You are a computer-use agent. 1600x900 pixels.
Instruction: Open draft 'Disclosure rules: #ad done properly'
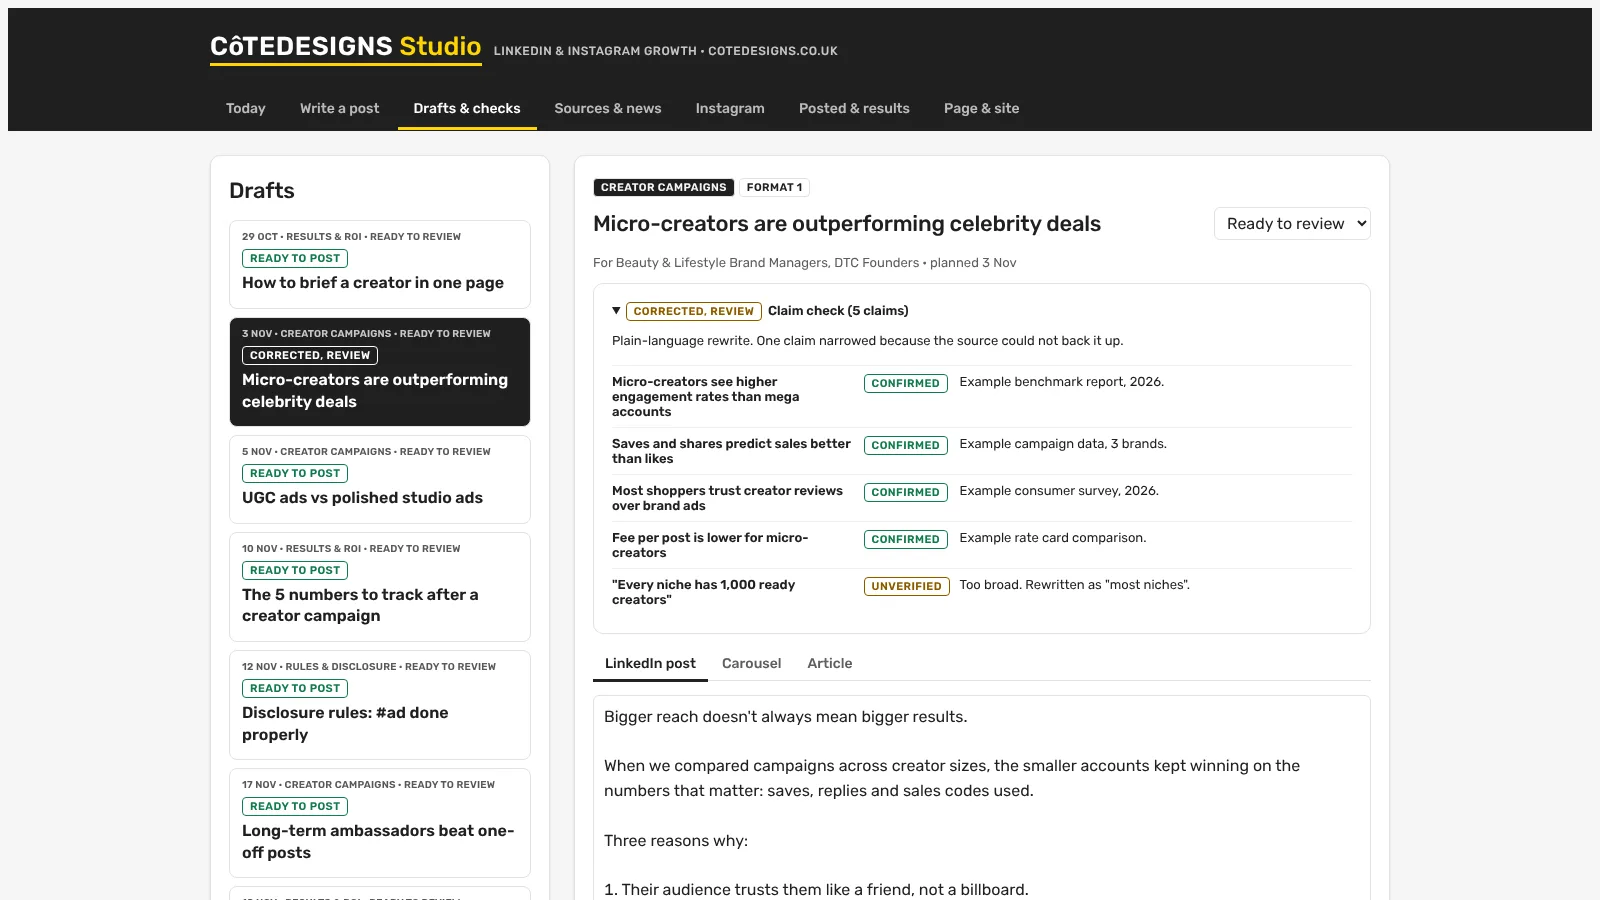(x=380, y=705)
